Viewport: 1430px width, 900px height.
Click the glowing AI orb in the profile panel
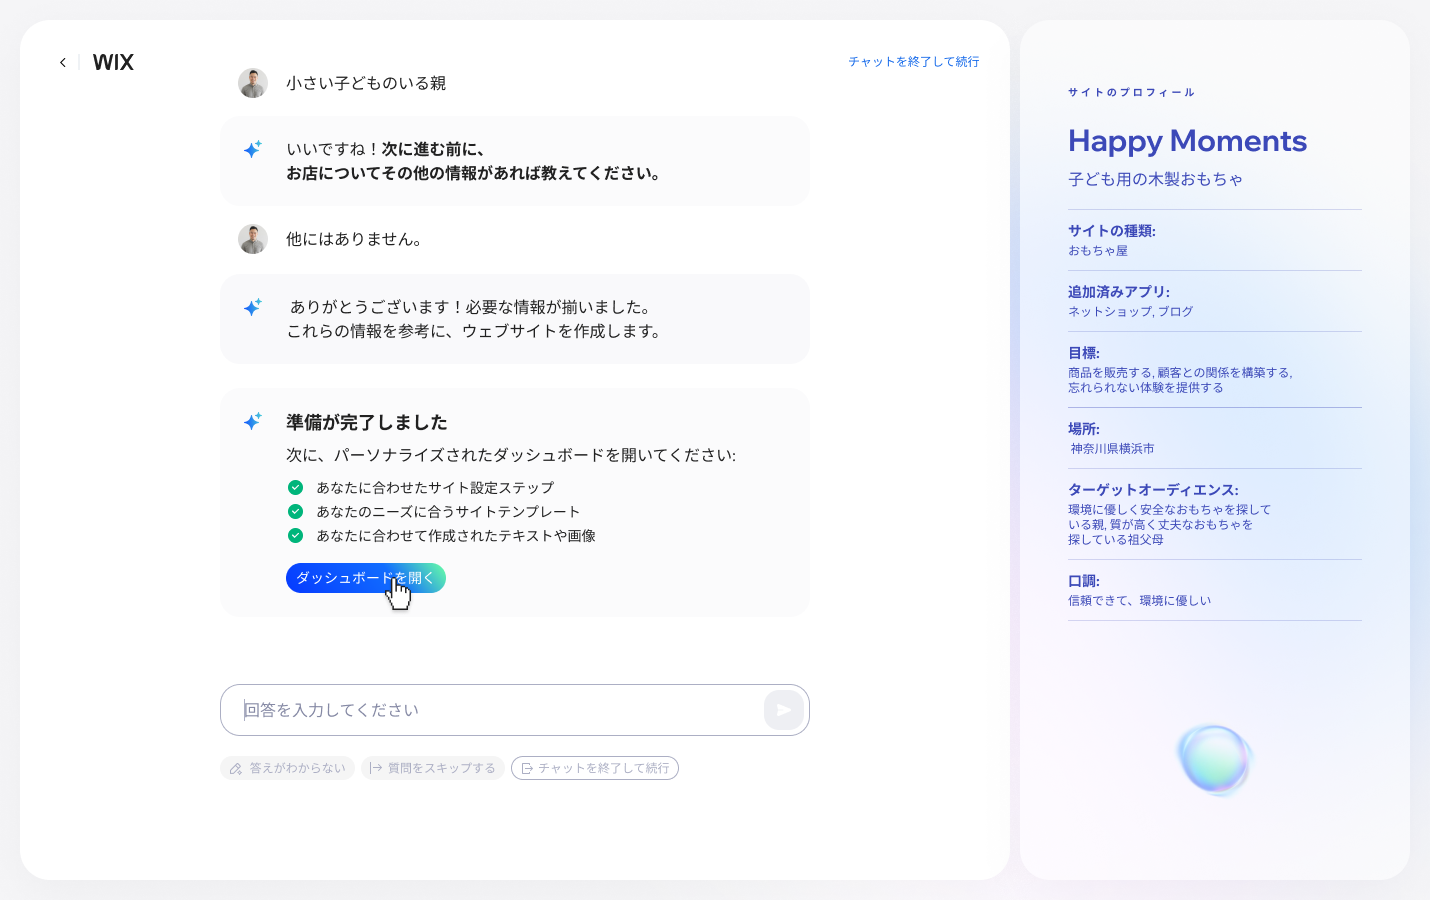(x=1215, y=760)
